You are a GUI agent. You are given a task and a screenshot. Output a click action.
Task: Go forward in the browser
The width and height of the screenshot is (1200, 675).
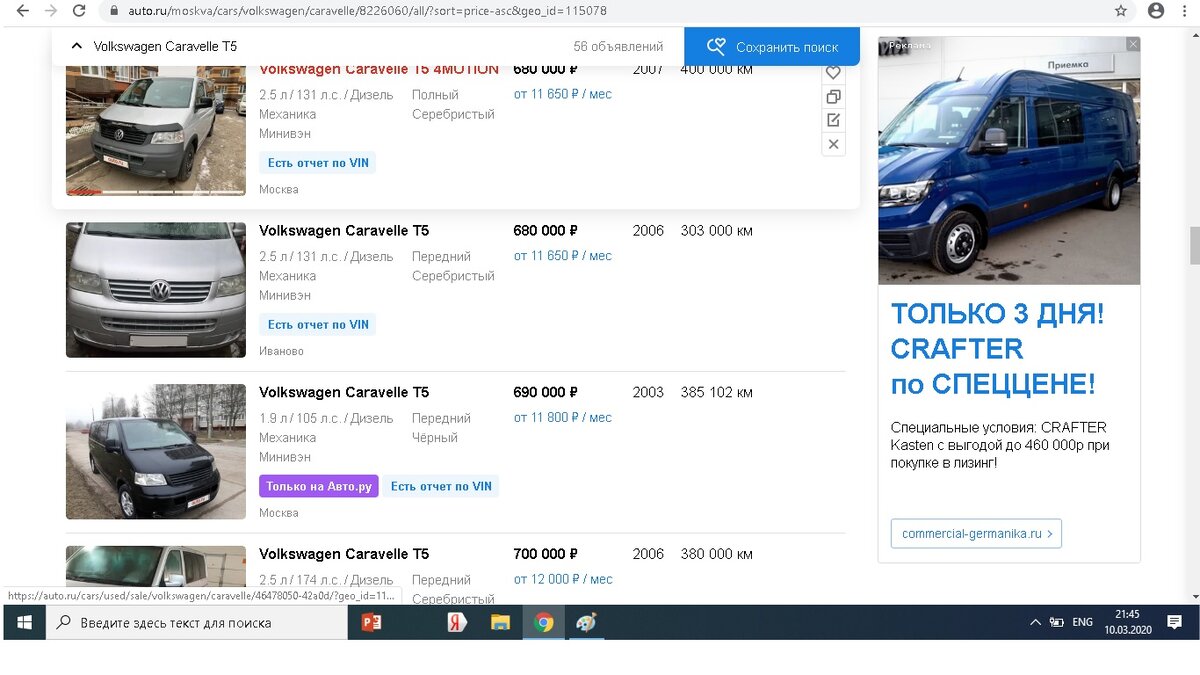[51, 11]
